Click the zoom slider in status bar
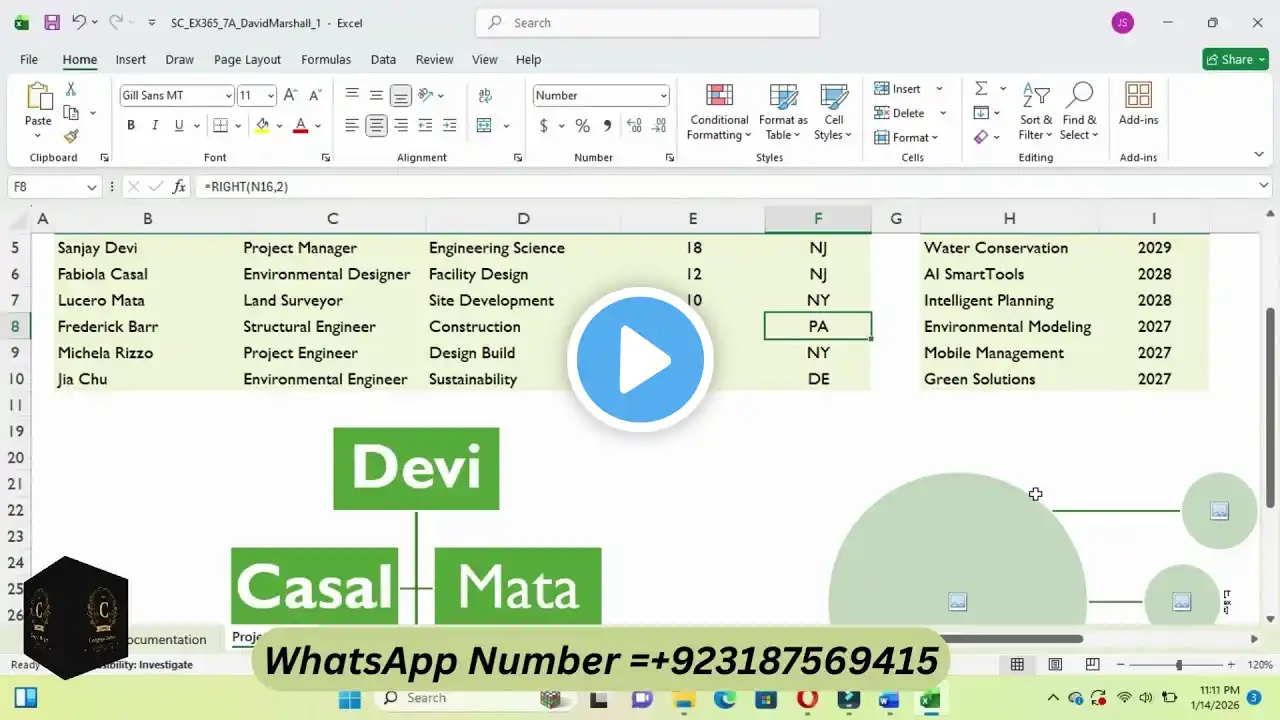 pyautogui.click(x=1179, y=665)
